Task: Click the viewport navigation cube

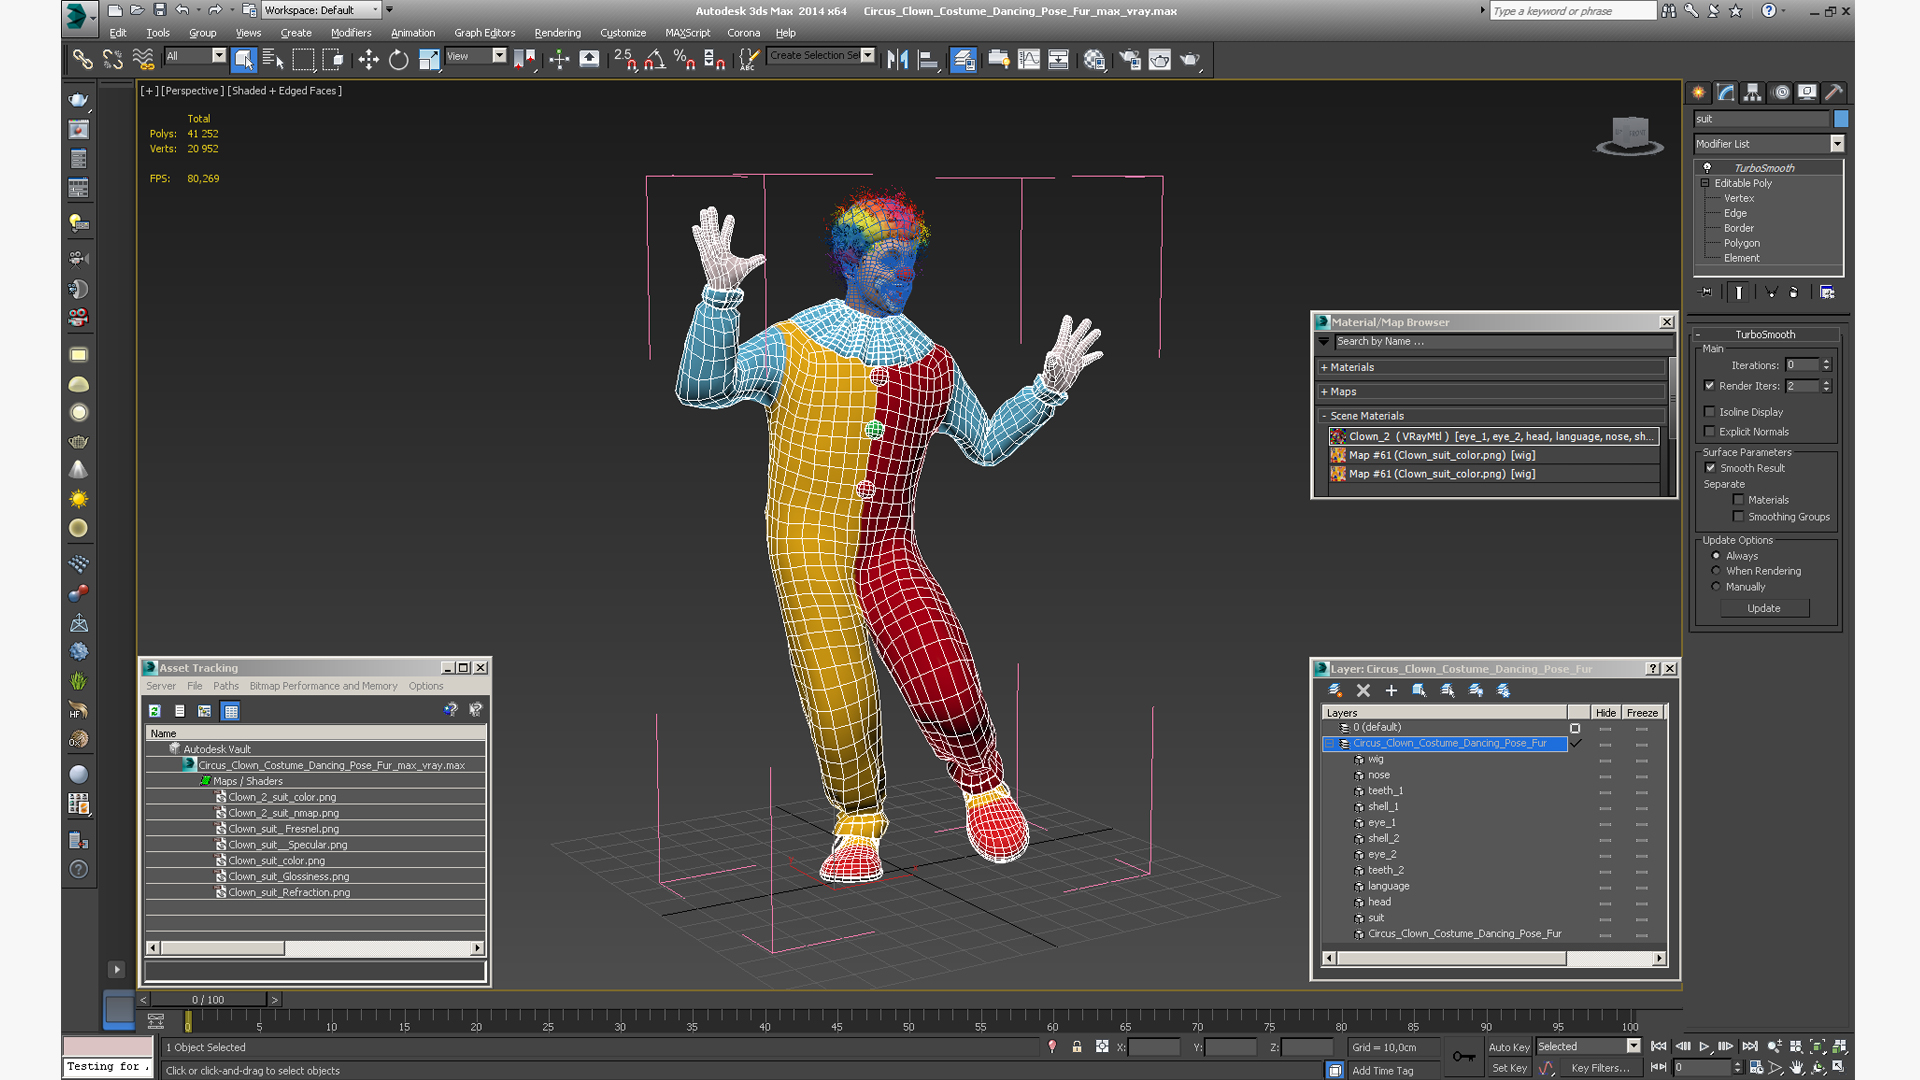Action: pyautogui.click(x=1629, y=134)
